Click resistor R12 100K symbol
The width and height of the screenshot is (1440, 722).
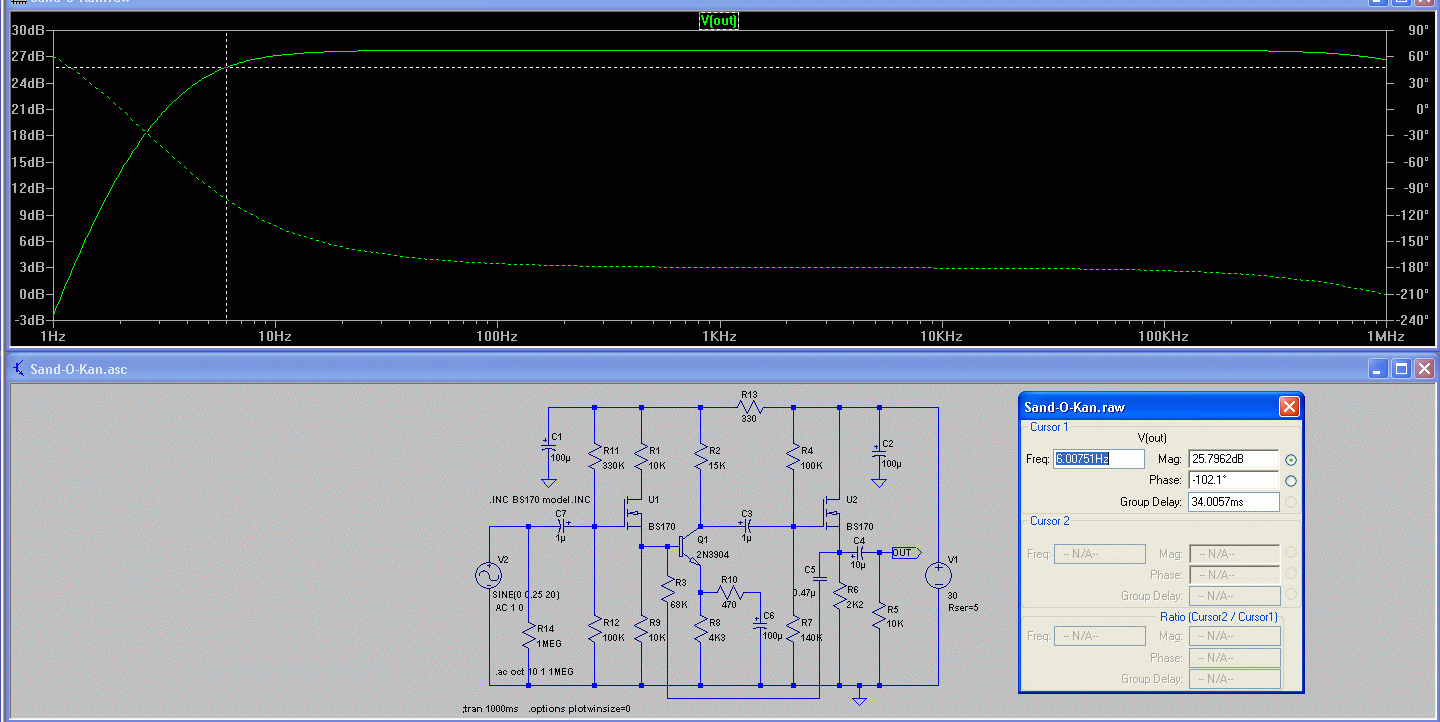point(594,628)
